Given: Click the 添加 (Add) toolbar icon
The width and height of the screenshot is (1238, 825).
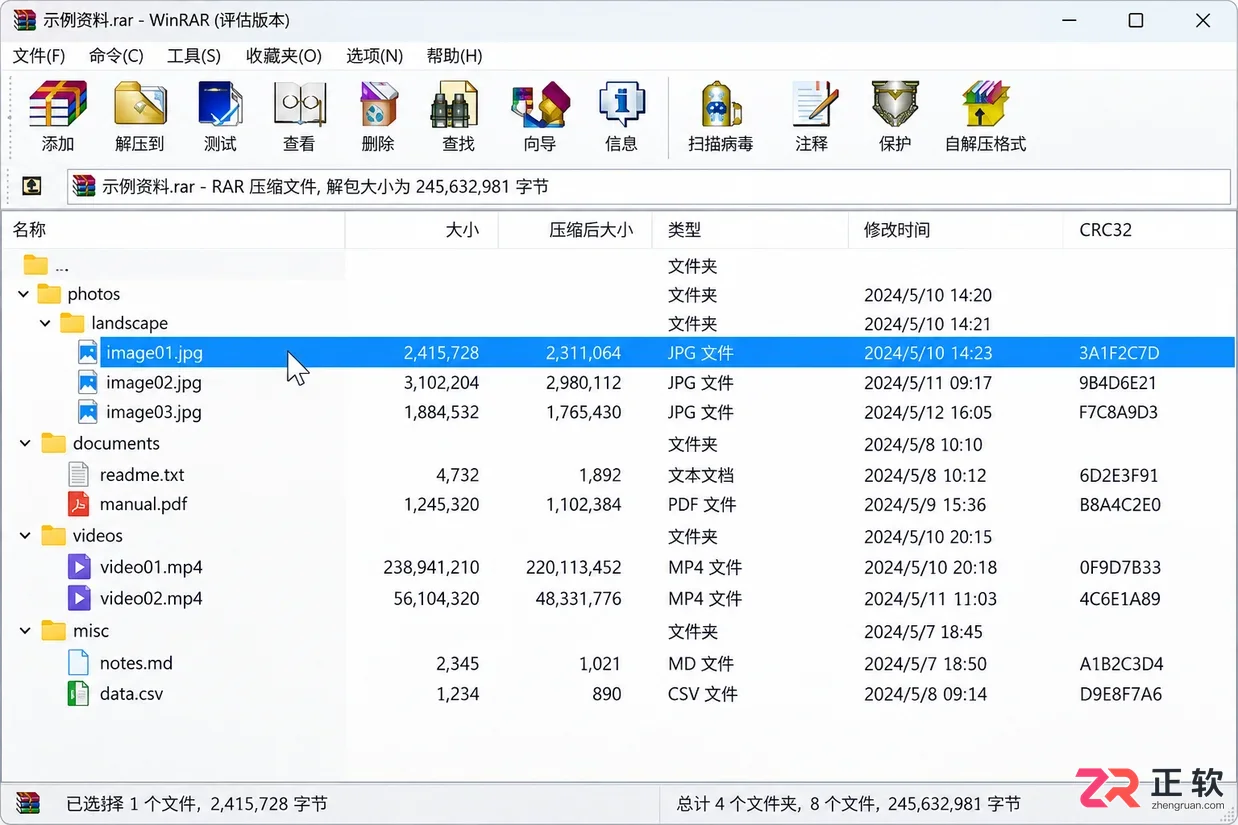Looking at the screenshot, I should [58, 105].
